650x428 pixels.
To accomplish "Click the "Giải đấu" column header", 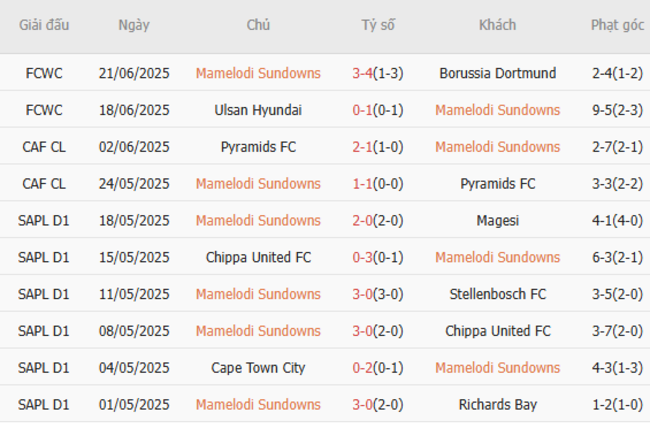I will (44, 25).
